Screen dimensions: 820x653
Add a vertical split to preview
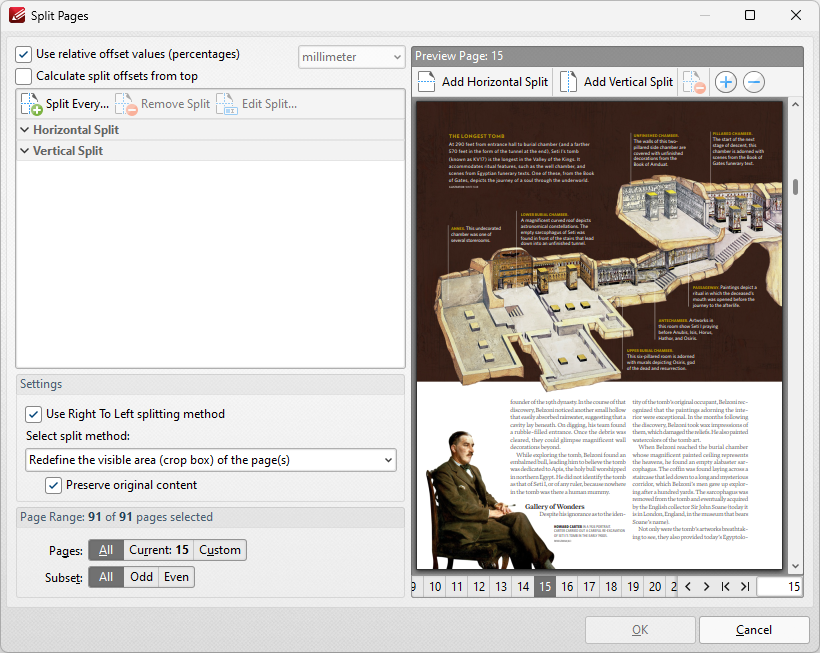coord(616,82)
